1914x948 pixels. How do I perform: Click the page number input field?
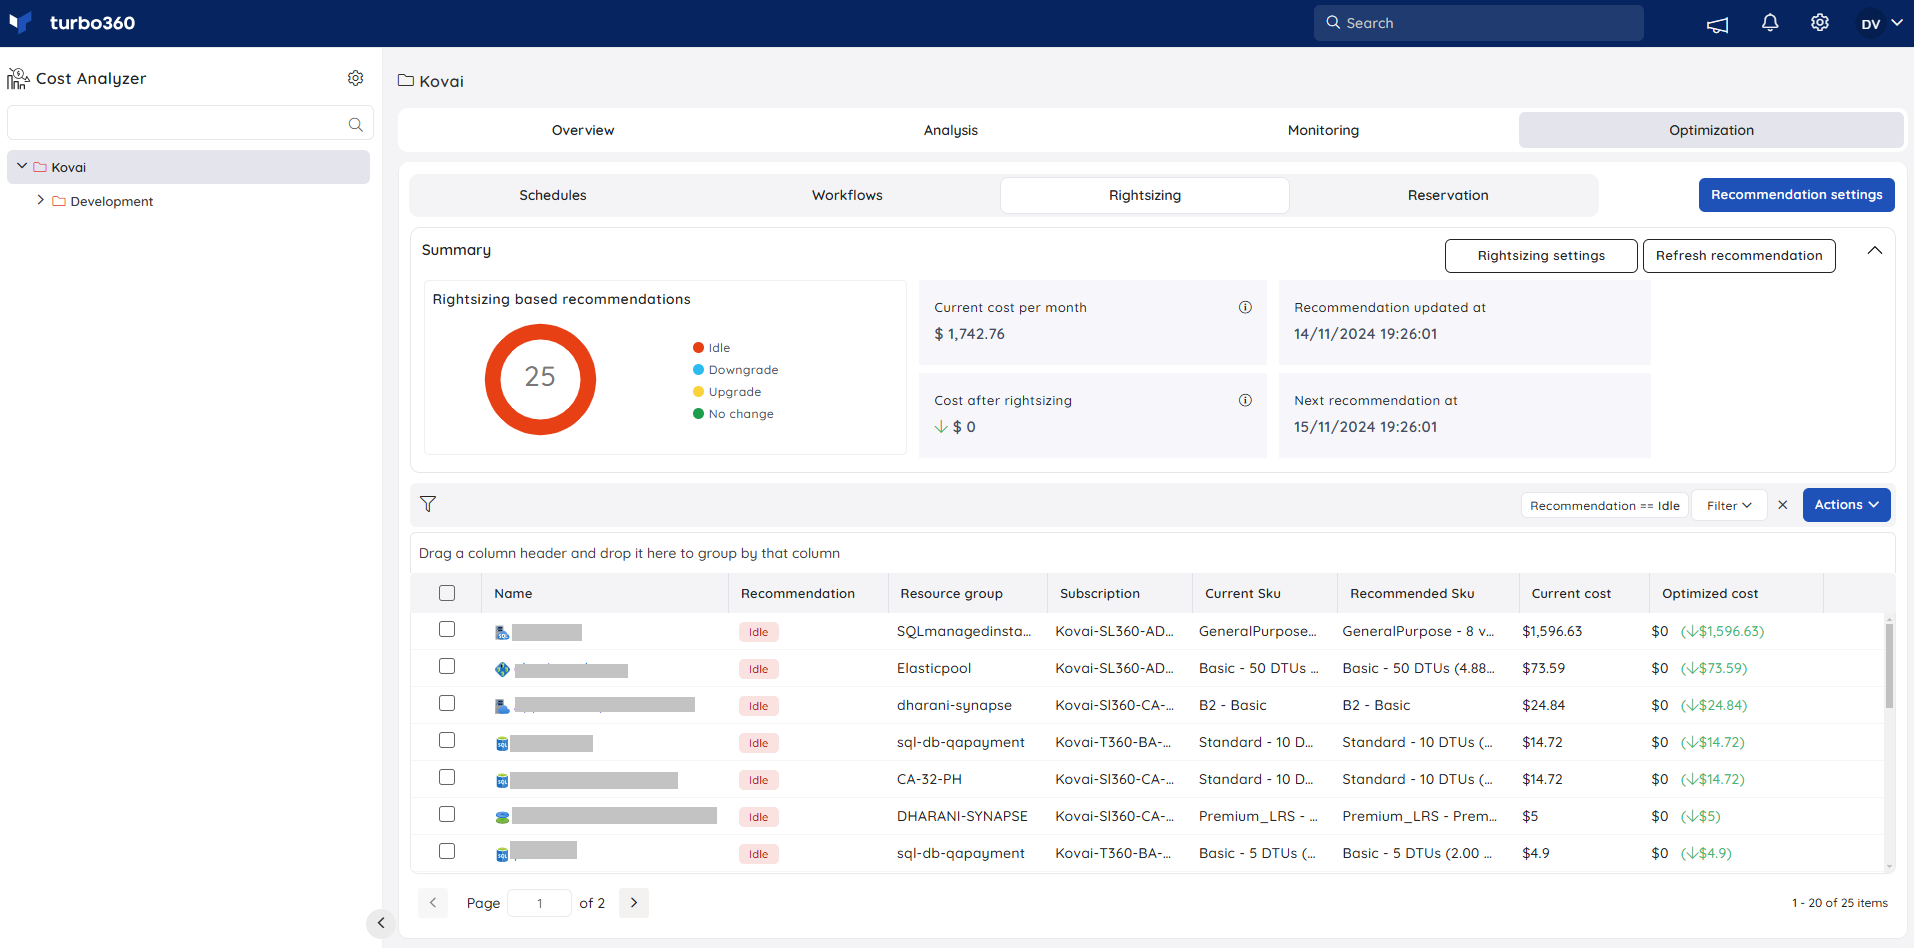click(x=539, y=903)
